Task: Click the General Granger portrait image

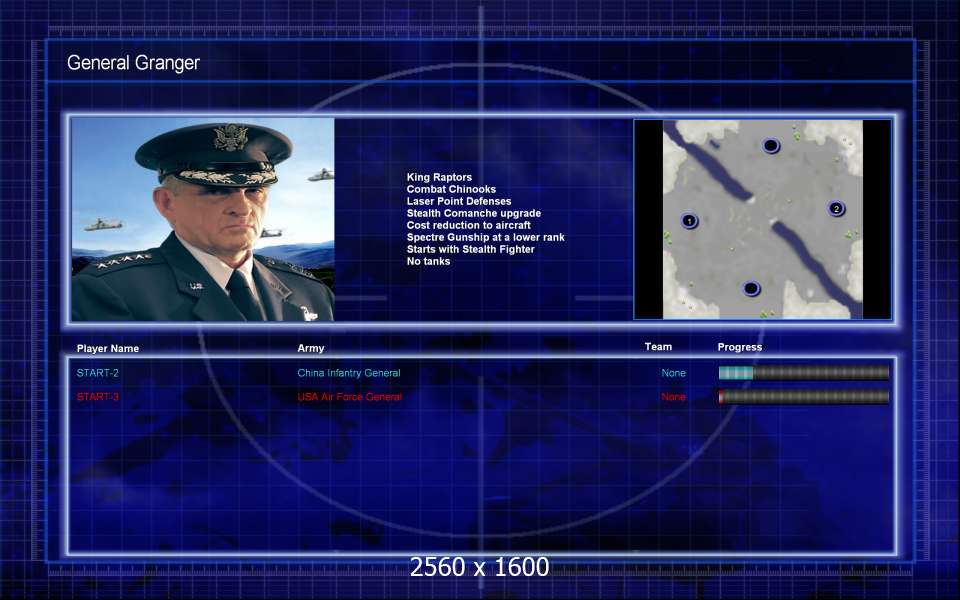Action: click(203, 219)
